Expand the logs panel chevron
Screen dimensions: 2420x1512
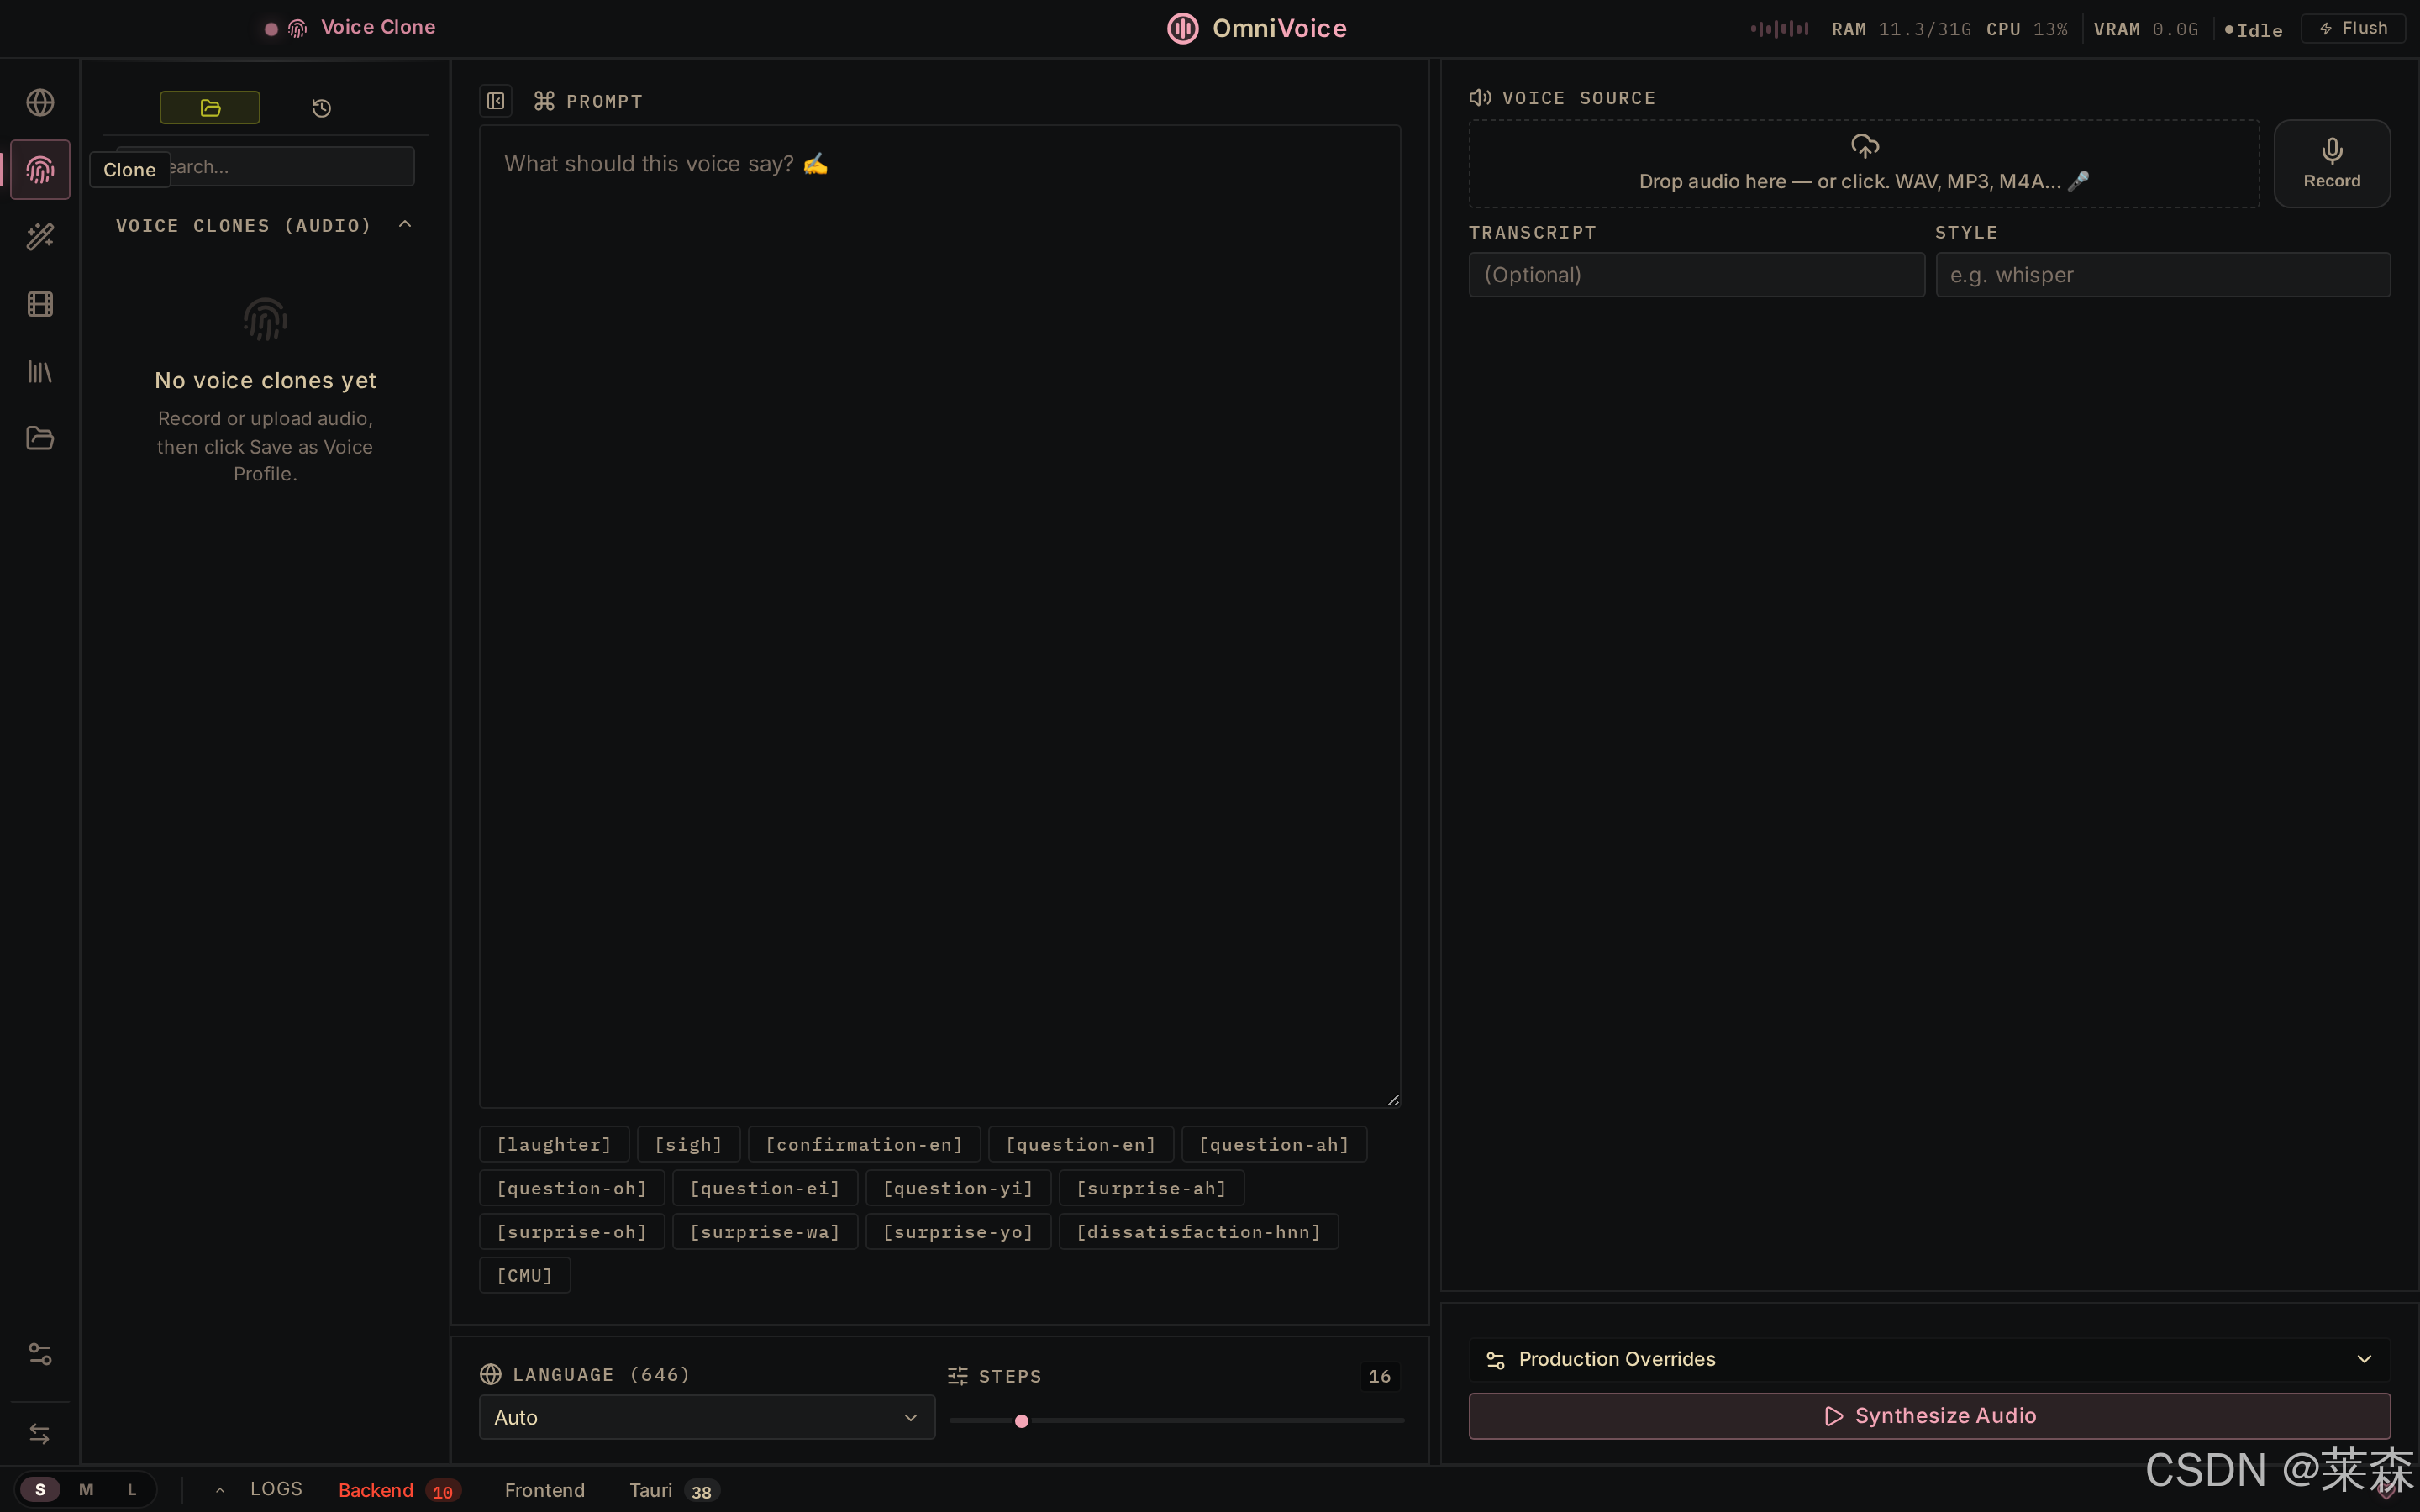click(x=220, y=1490)
